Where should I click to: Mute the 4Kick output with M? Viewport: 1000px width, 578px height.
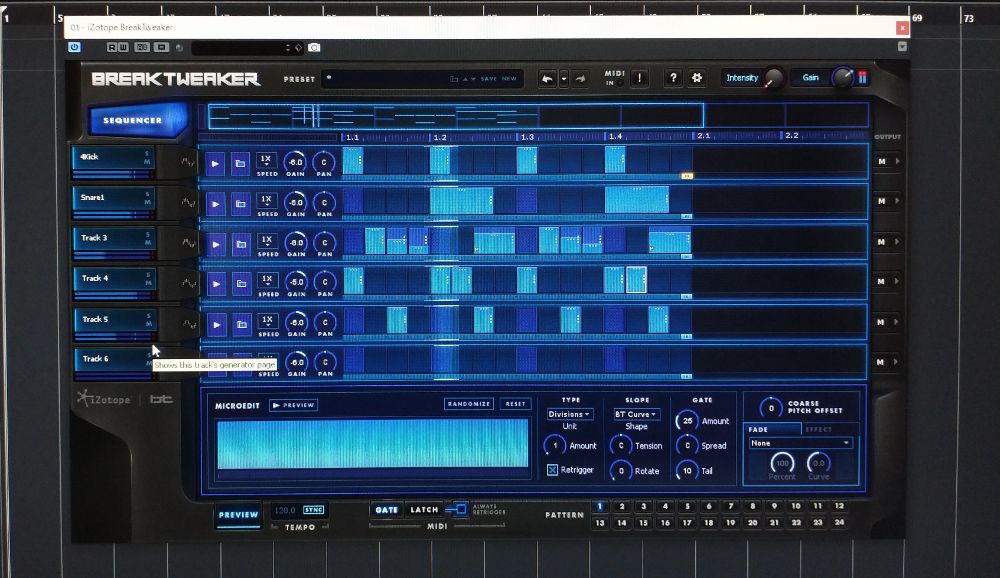882,161
